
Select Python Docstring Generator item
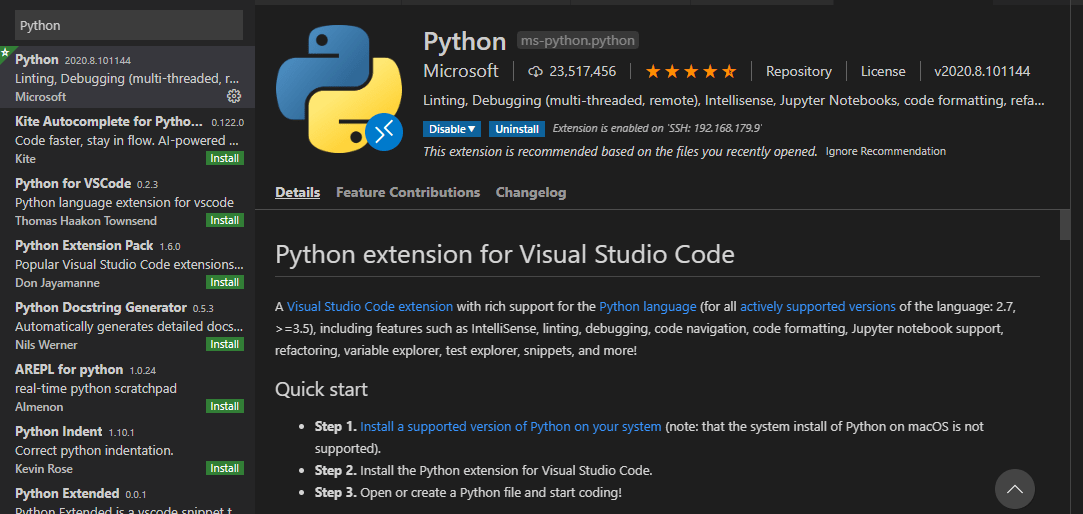click(x=127, y=325)
